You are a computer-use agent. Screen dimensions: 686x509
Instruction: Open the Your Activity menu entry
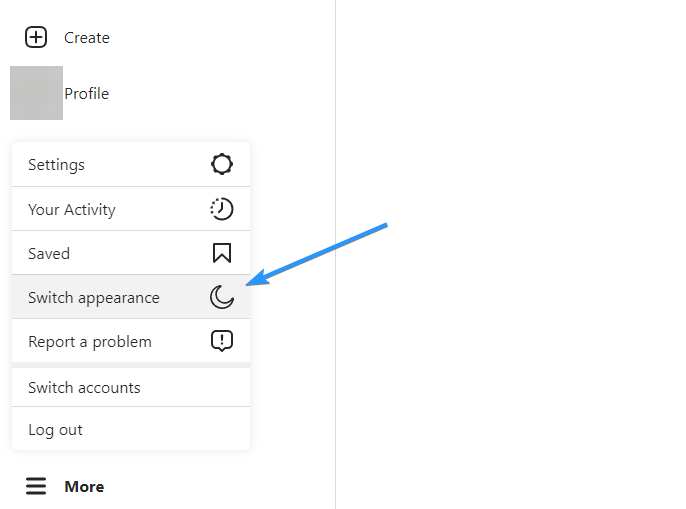click(x=131, y=209)
